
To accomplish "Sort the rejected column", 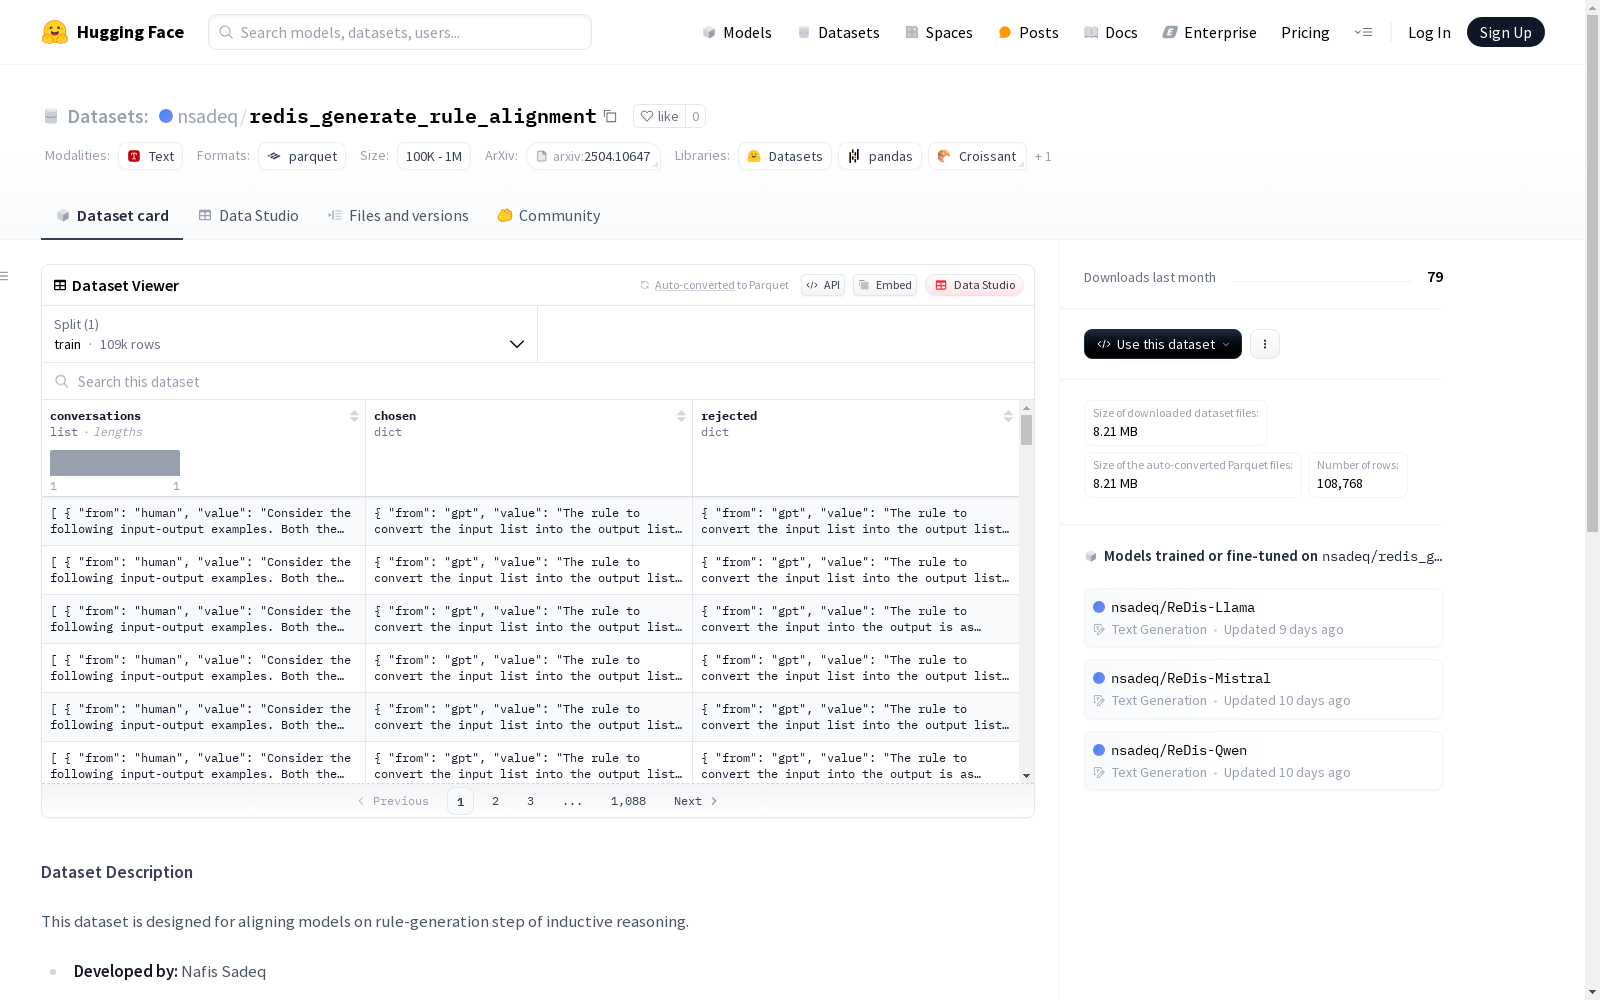I will [x=1008, y=416].
